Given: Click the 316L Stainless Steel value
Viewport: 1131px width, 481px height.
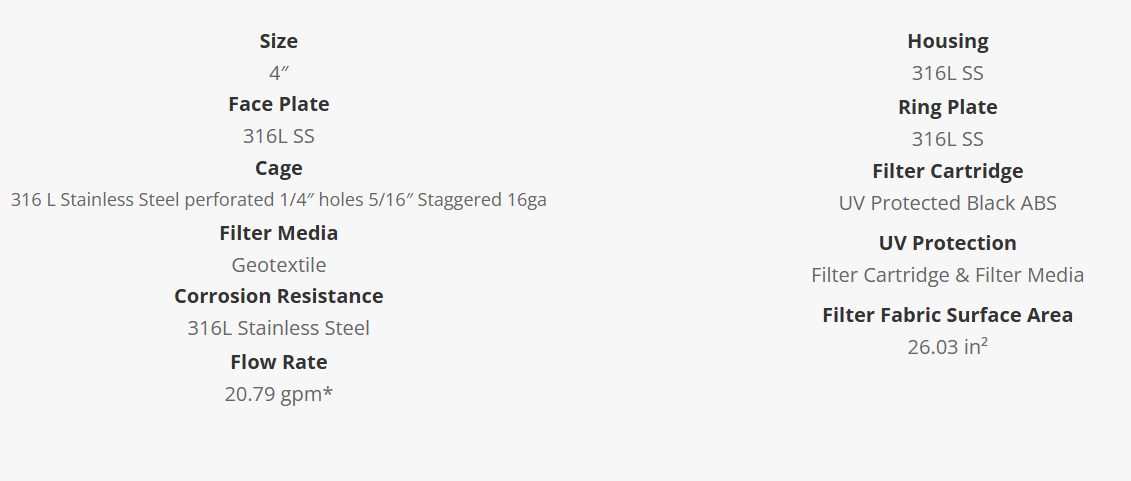Looking at the screenshot, I should coord(278,328).
